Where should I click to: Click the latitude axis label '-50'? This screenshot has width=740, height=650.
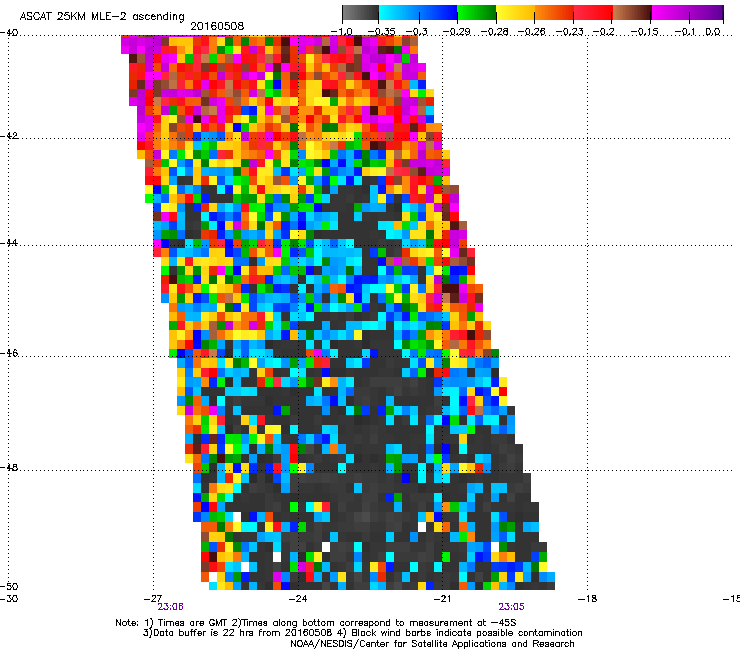pyautogui.click(x=9, y=586)
